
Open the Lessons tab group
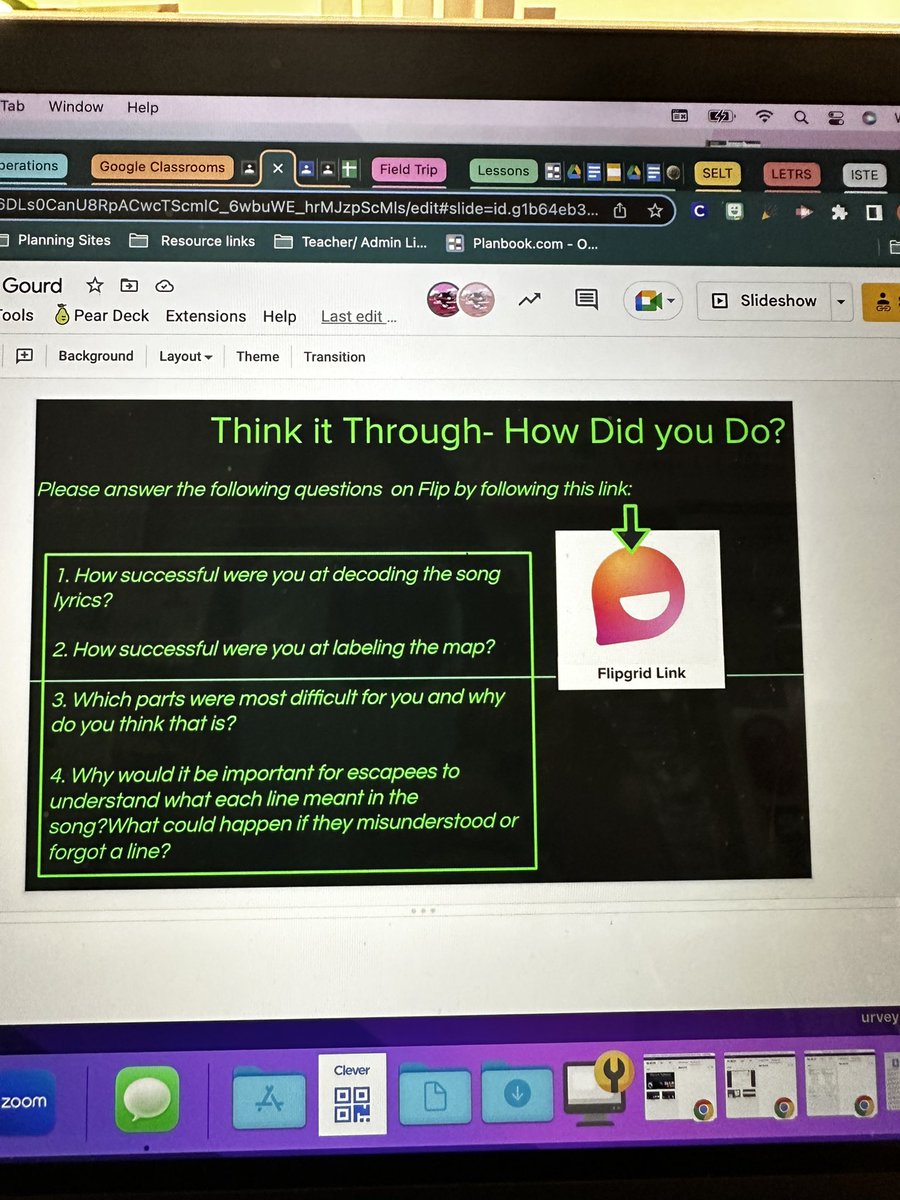(503, 171)
